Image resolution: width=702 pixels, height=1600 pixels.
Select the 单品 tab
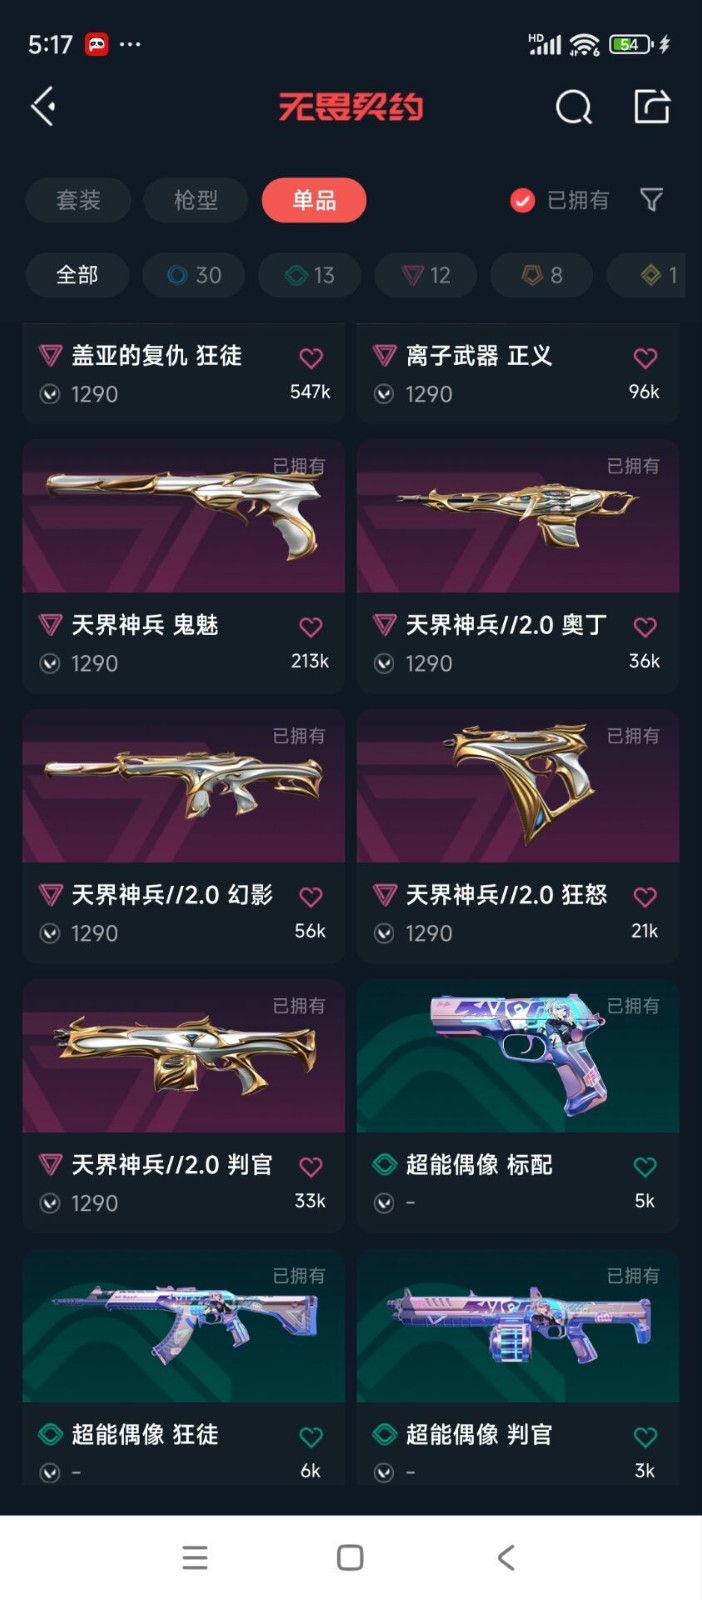coord(314,200)
